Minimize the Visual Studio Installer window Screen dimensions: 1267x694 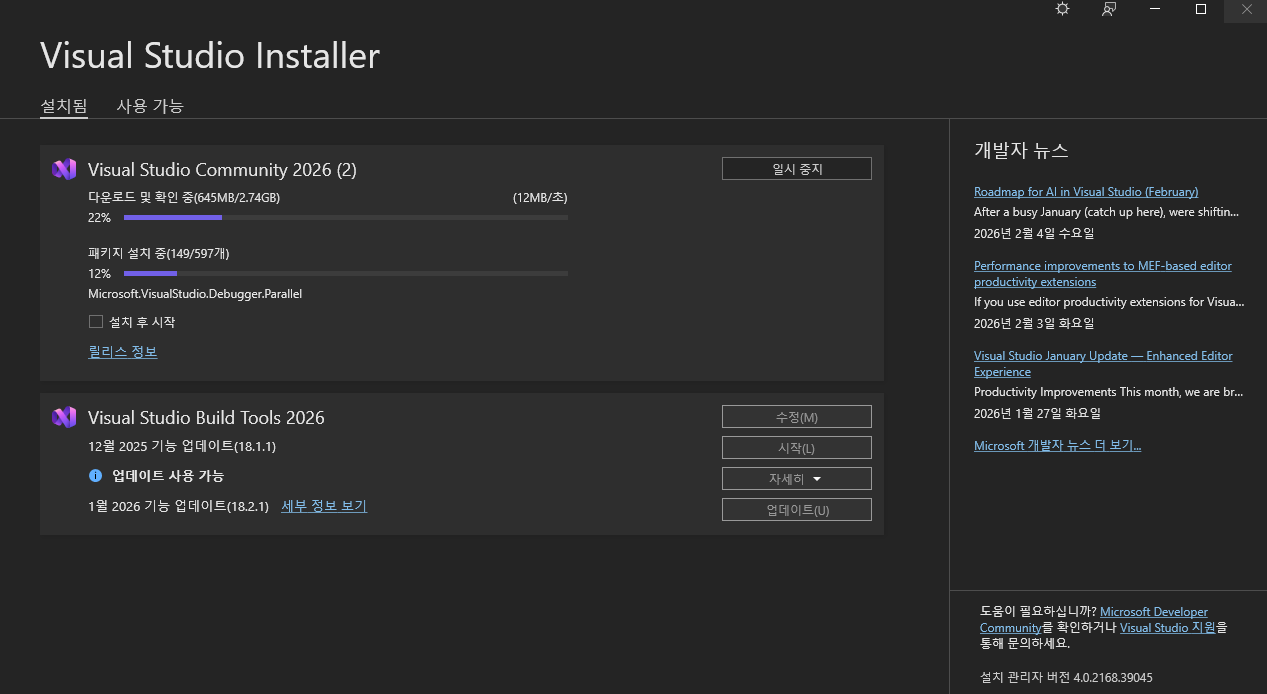pyautogui.click(x=1155, y=9)
